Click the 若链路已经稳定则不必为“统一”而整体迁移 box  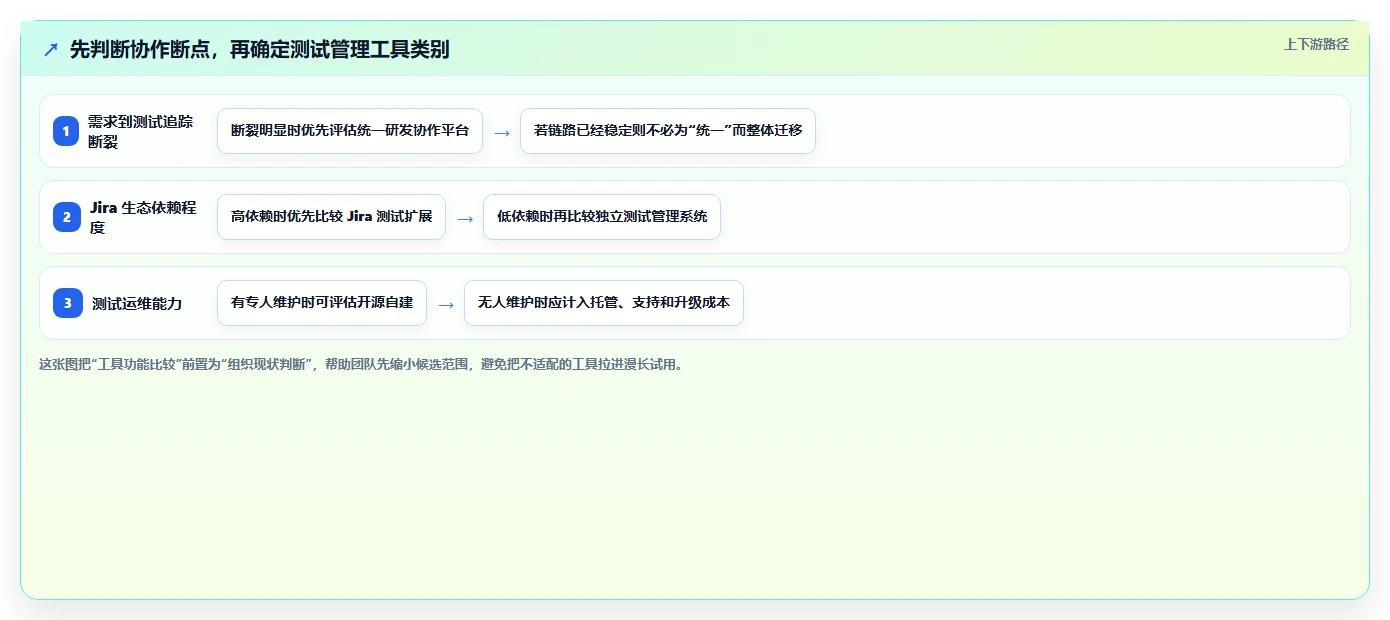668,131
